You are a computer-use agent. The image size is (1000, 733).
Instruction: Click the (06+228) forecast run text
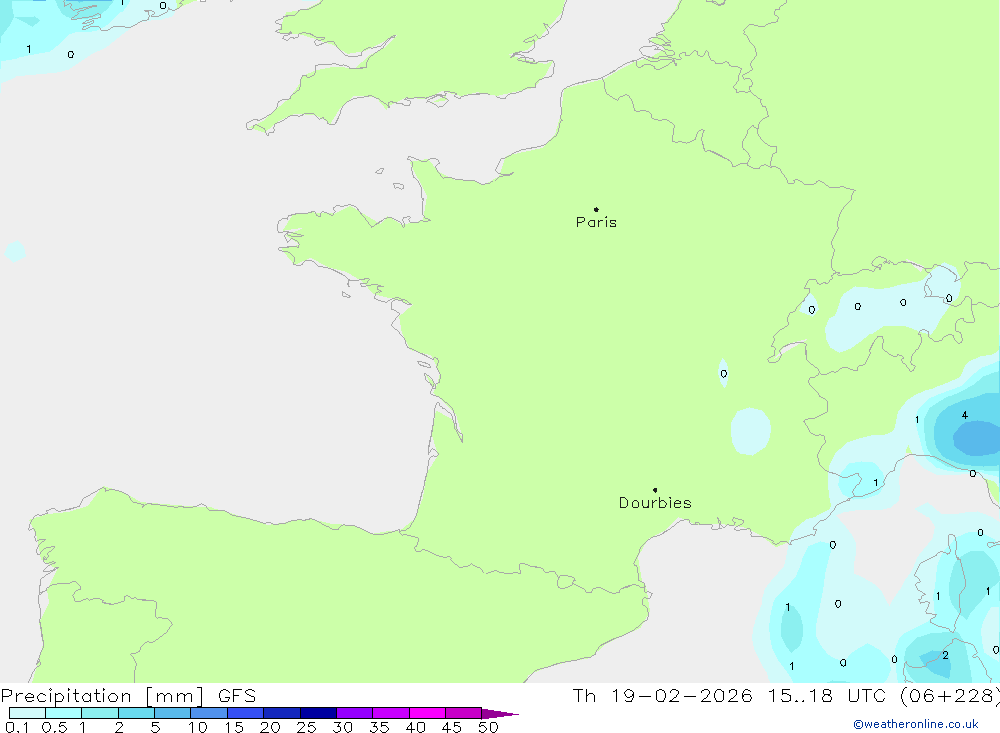[950, 695]
